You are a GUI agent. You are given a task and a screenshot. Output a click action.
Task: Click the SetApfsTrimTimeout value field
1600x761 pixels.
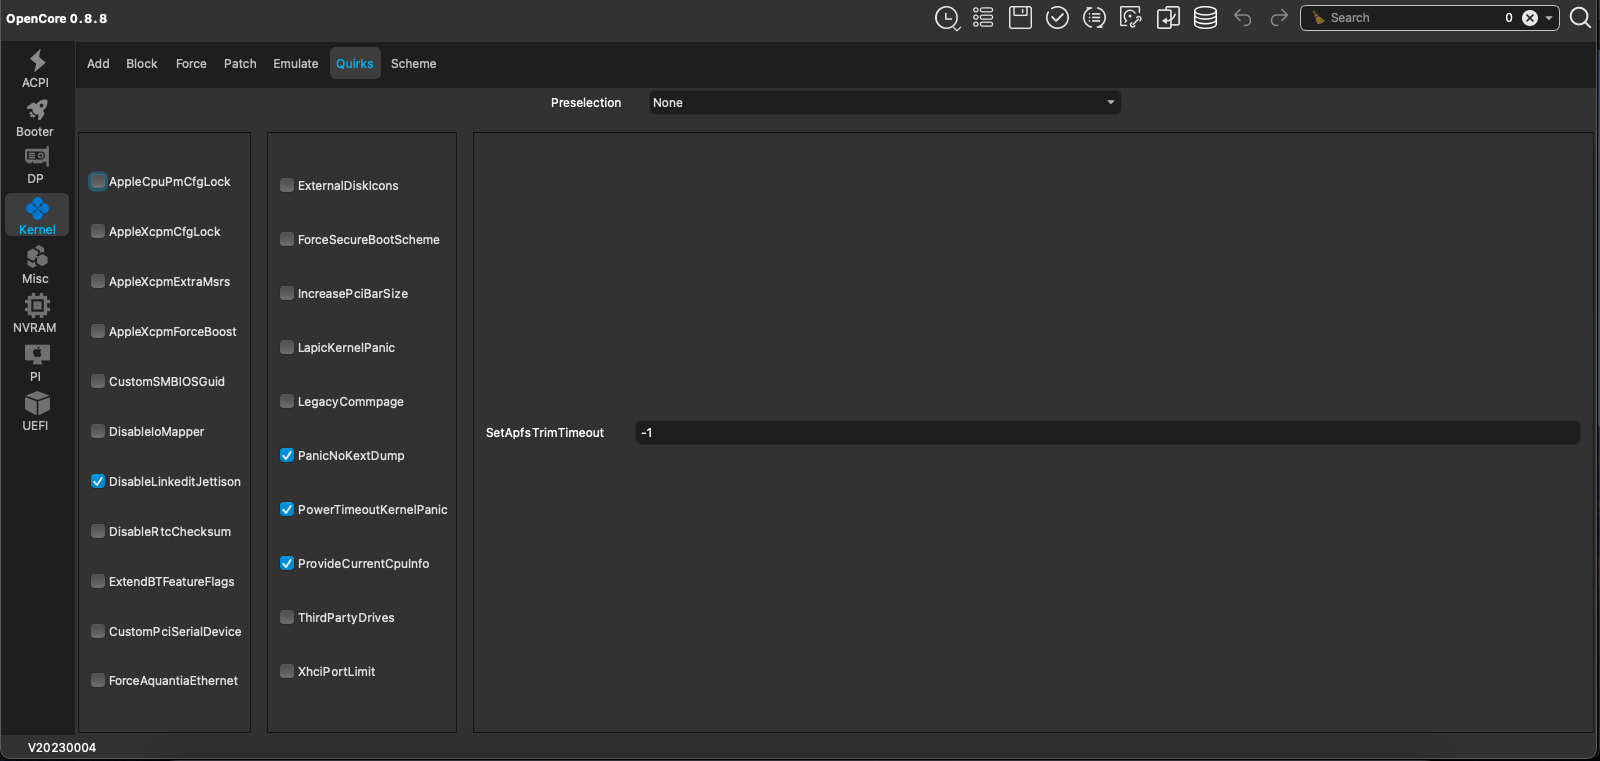tap(1107, 433)
